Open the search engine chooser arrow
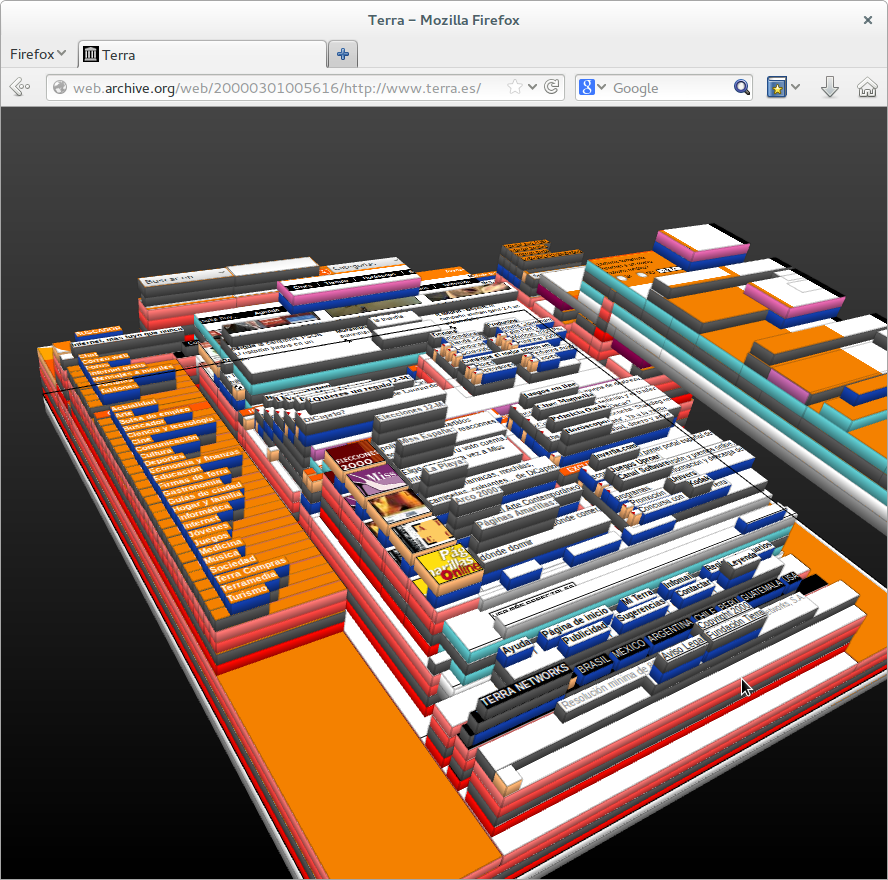888x880 pixels. pyautogui.click(x=601, y=87)
